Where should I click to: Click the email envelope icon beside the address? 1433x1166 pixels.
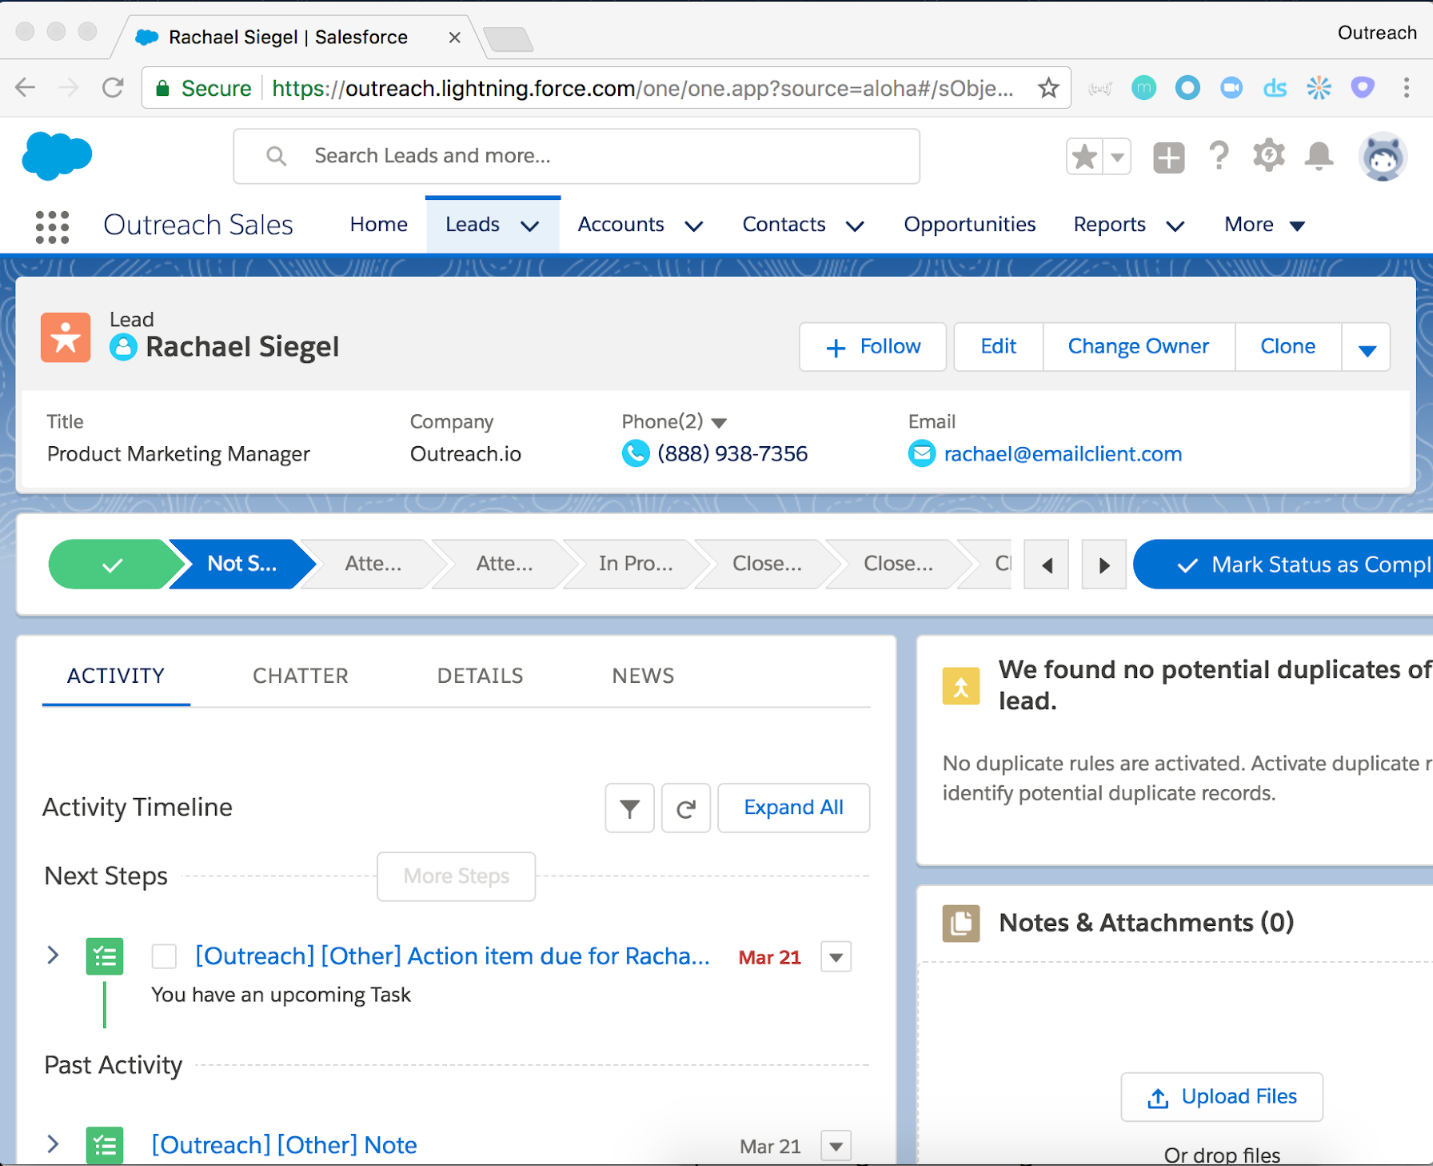point(921,454)
